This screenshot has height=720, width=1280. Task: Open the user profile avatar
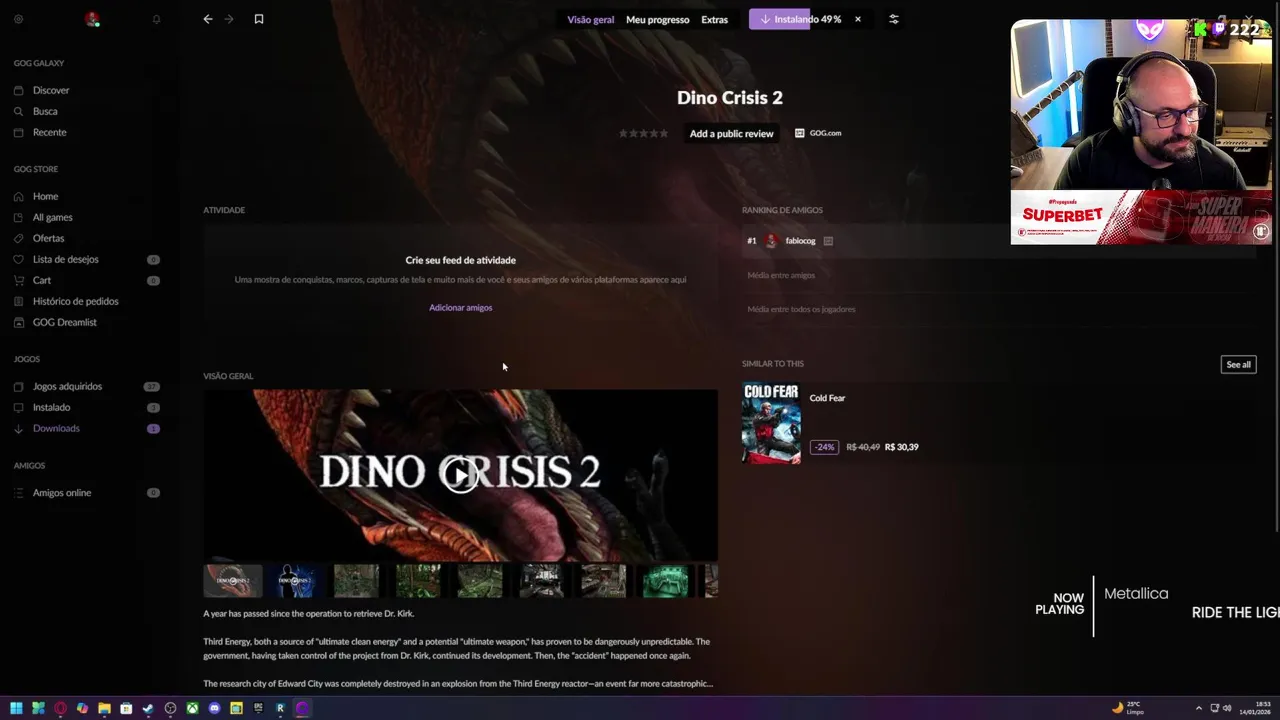[x=92, y=19]
